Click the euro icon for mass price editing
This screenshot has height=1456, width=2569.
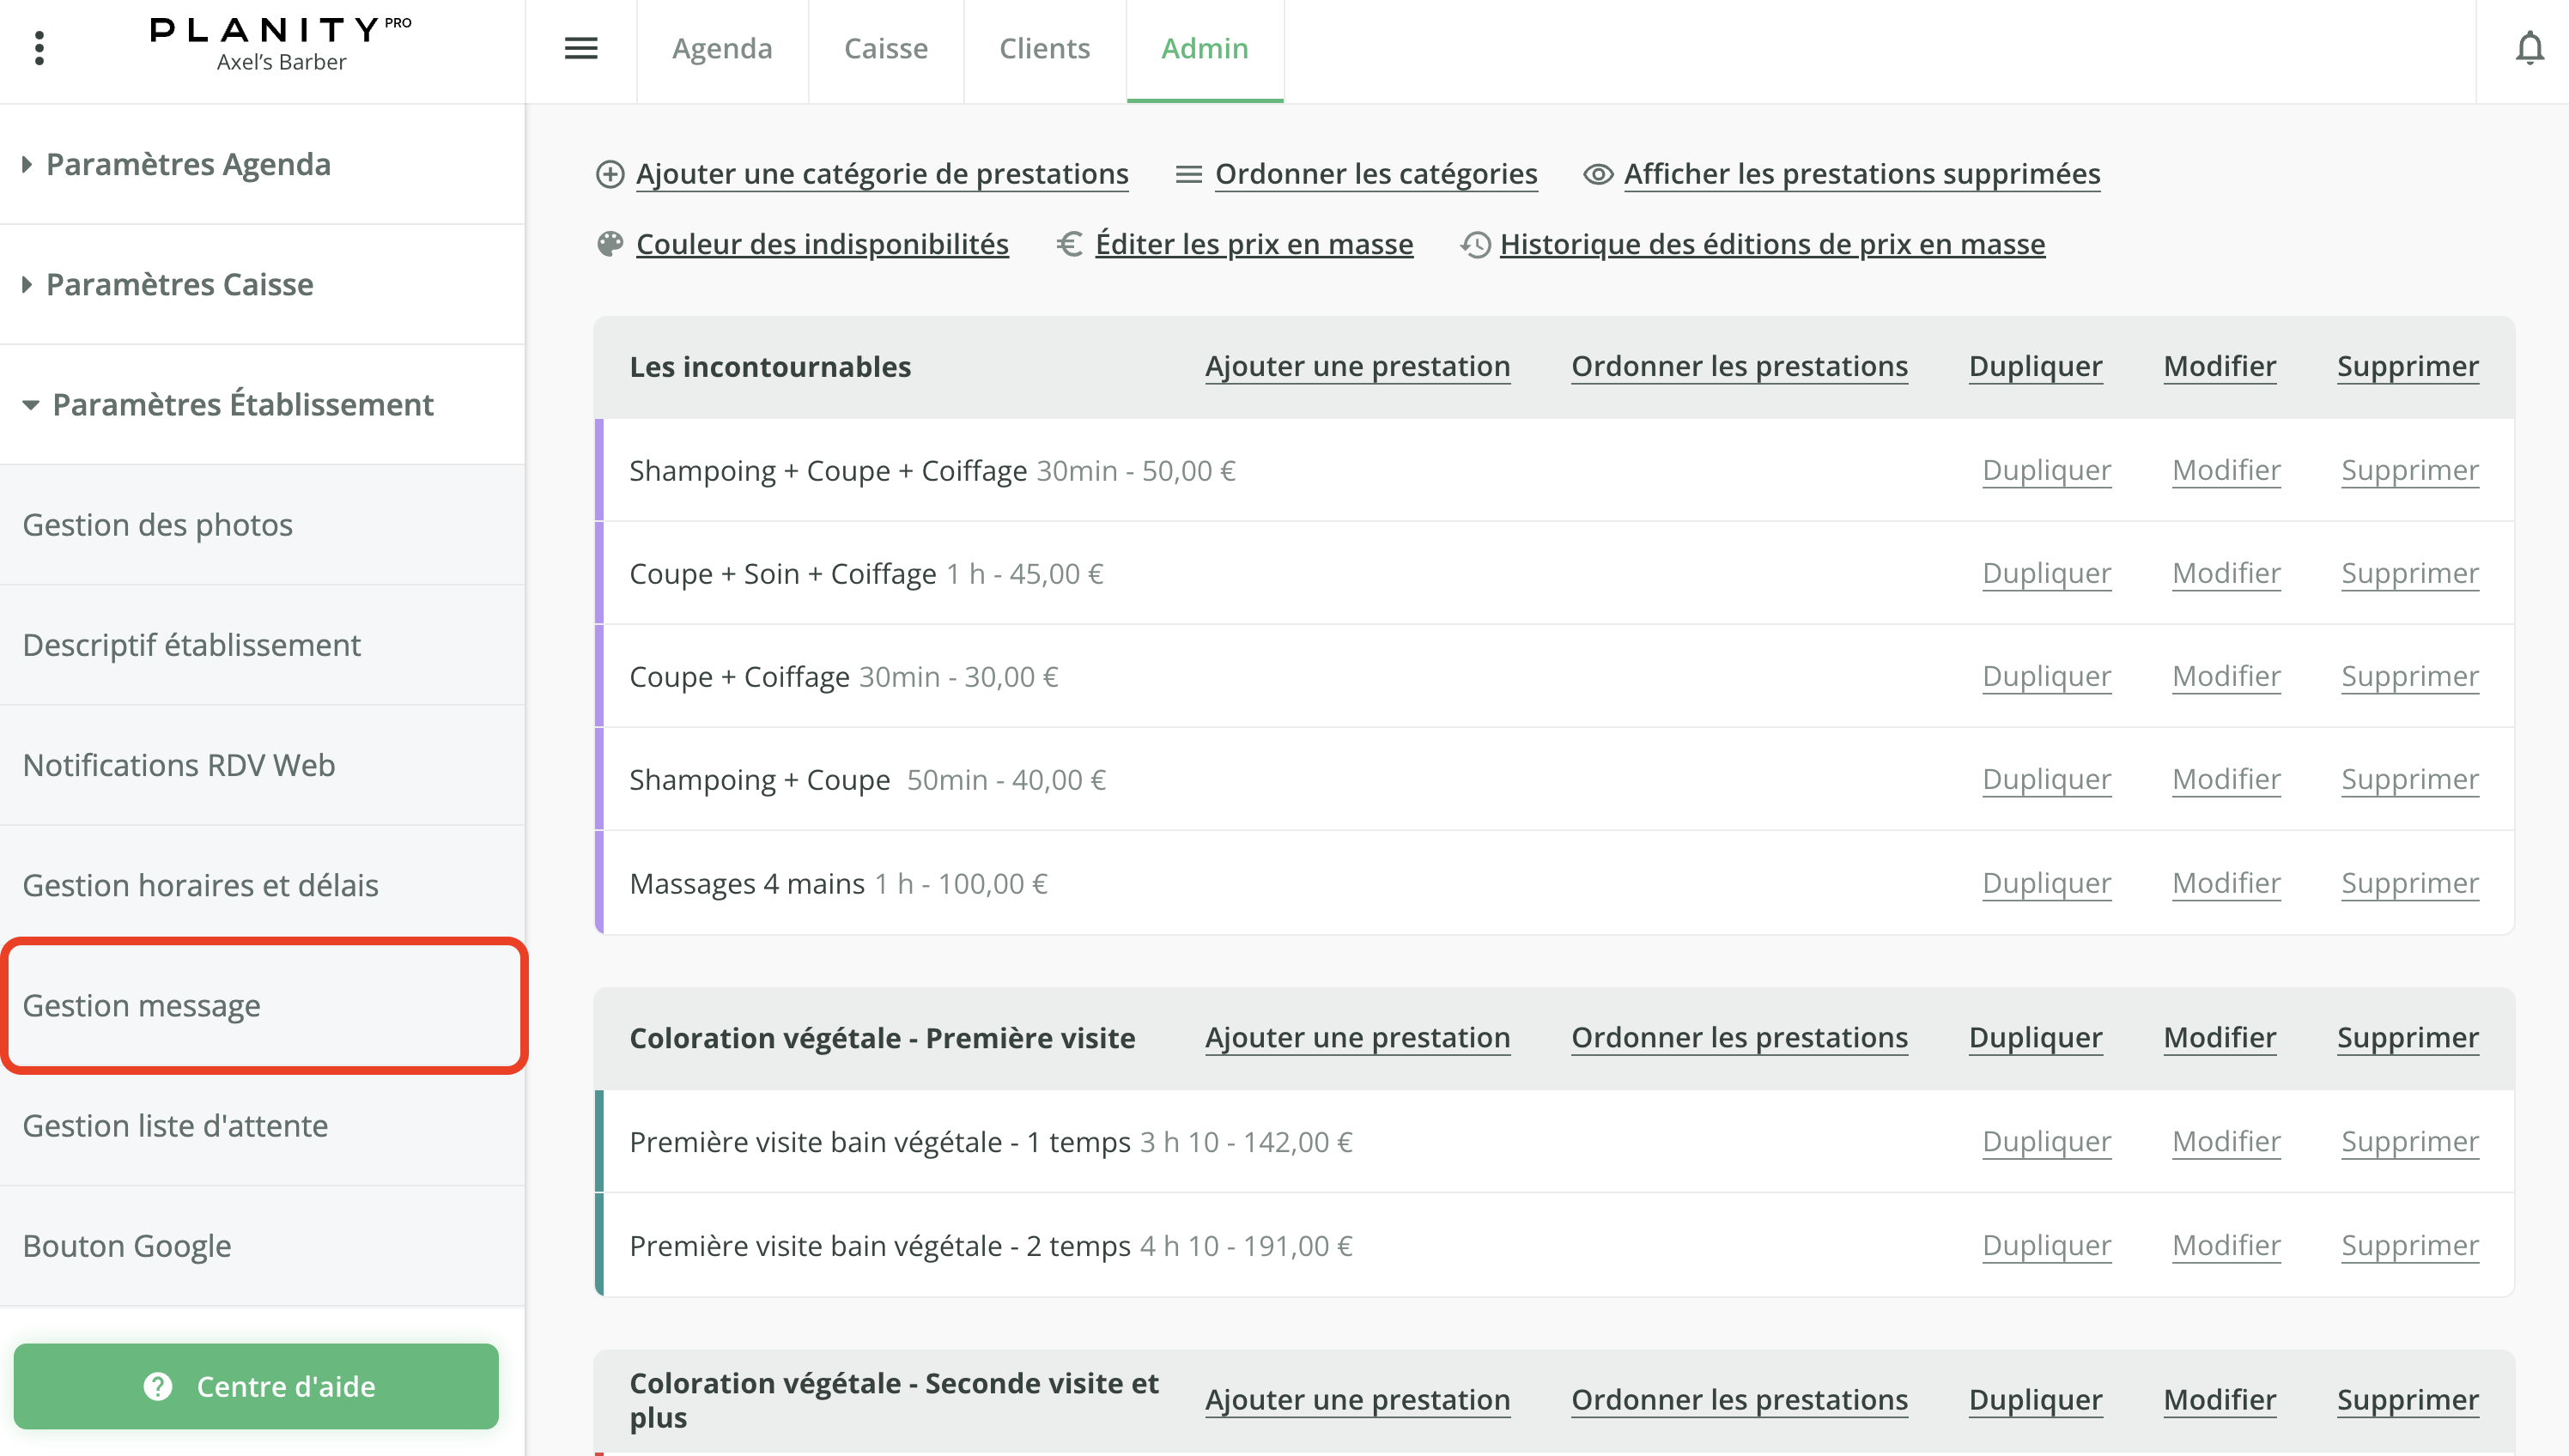(1070, 243)
